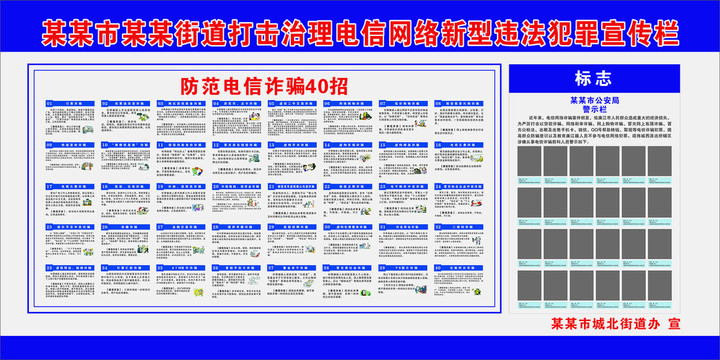Click the cartoon illustration in section 11
Viewport: 720px width, 360px height.
point(197,171)
